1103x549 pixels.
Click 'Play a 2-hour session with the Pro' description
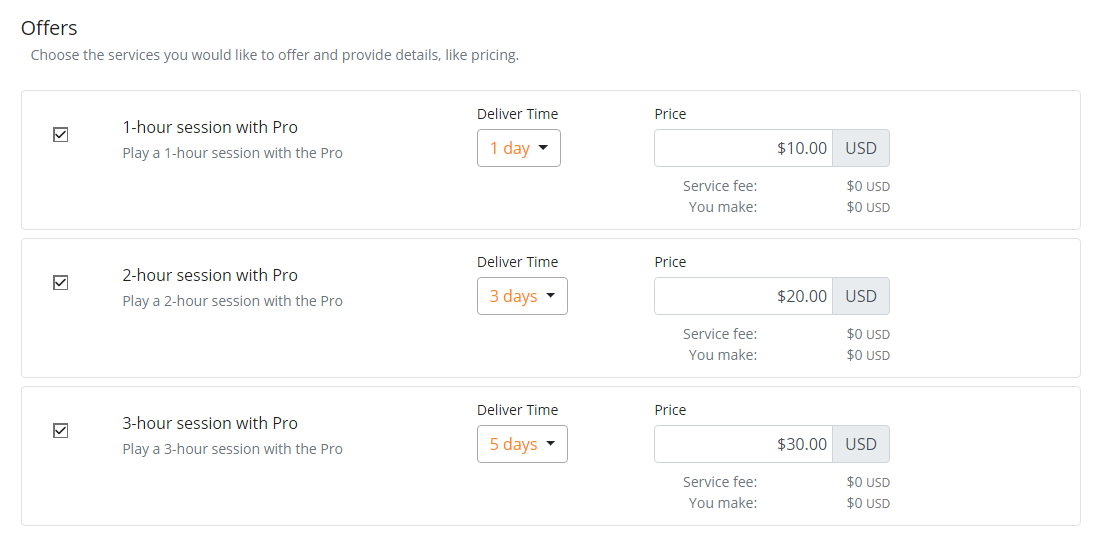click(x=232, y=301)
